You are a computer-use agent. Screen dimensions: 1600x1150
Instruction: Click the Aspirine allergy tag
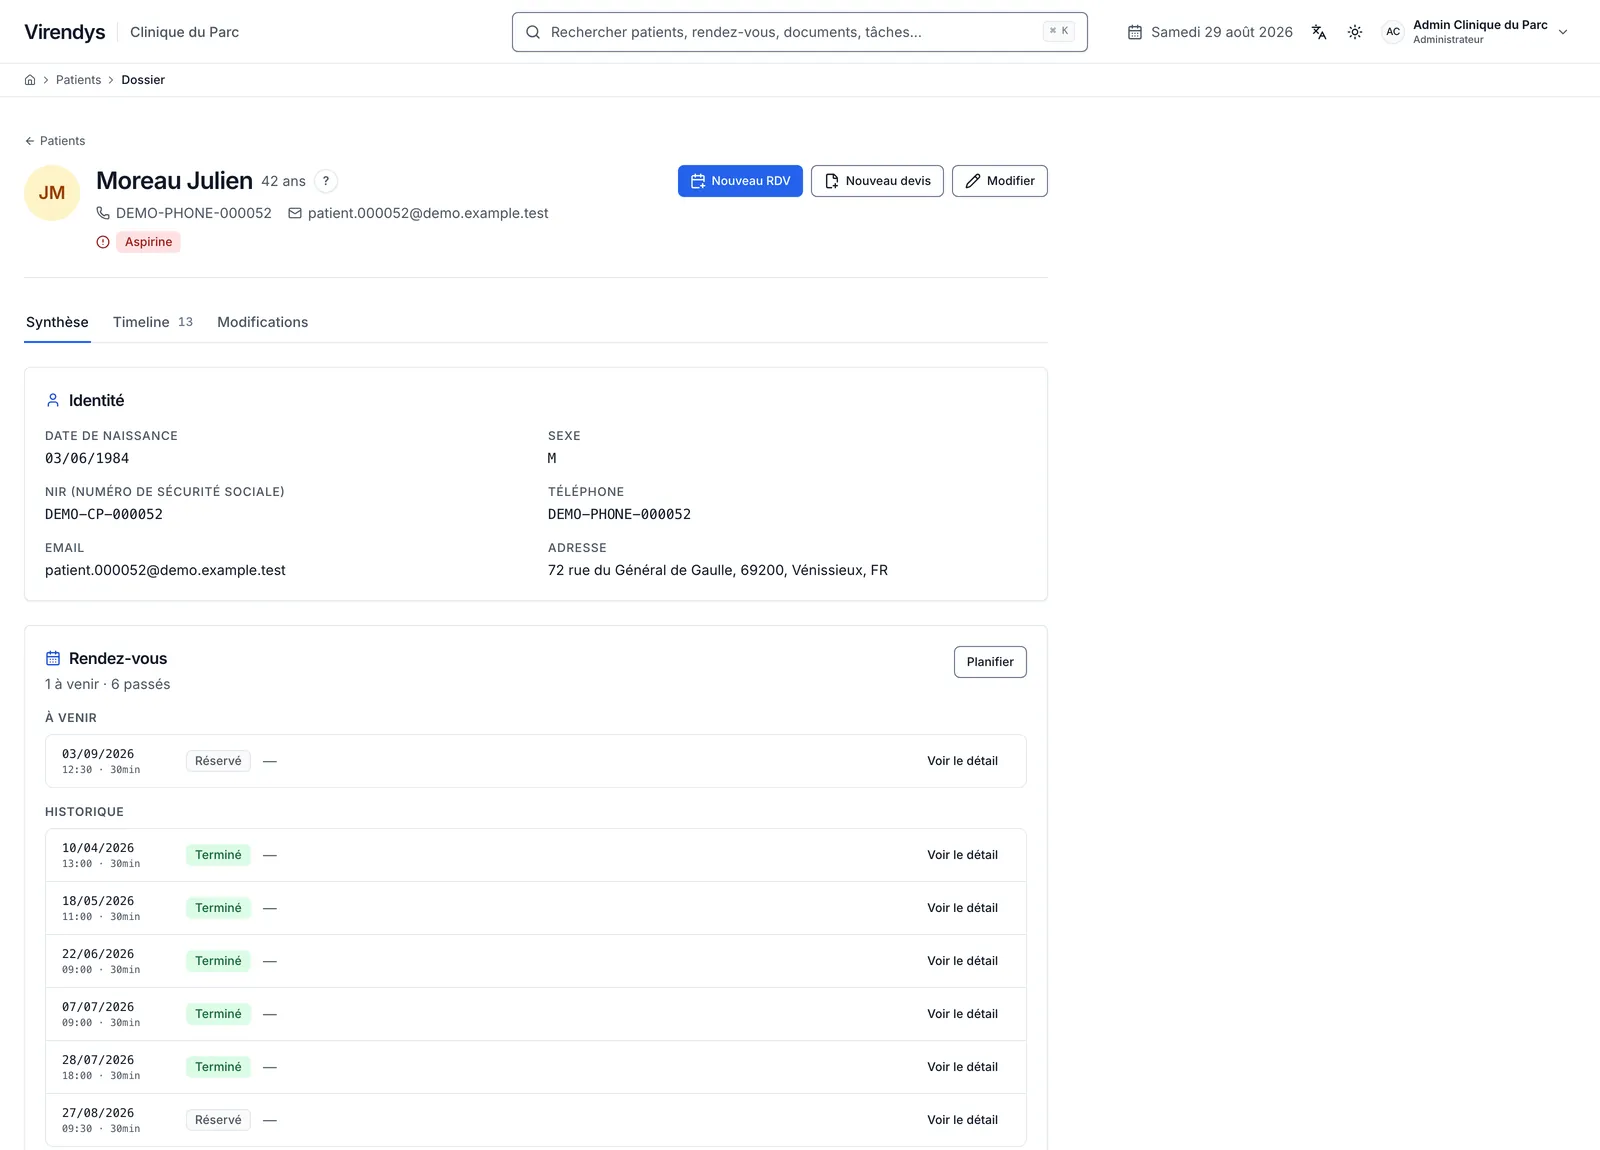click(x=148, y=242)
